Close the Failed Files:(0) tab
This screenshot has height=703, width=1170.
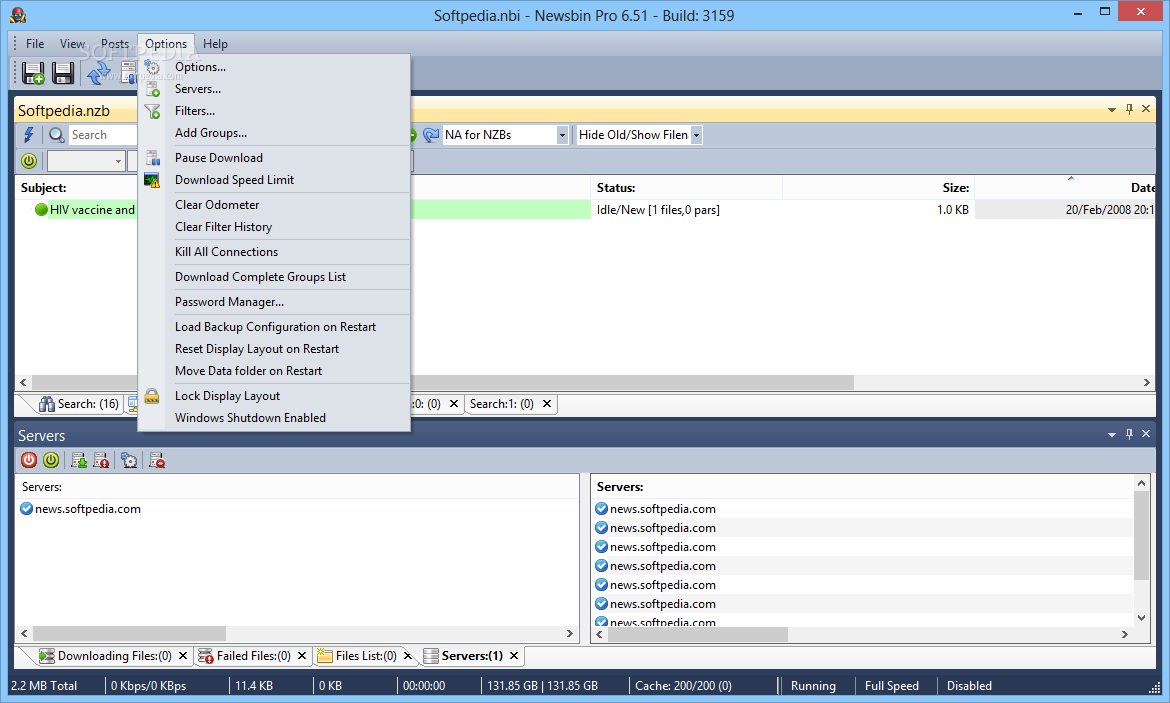302,655
